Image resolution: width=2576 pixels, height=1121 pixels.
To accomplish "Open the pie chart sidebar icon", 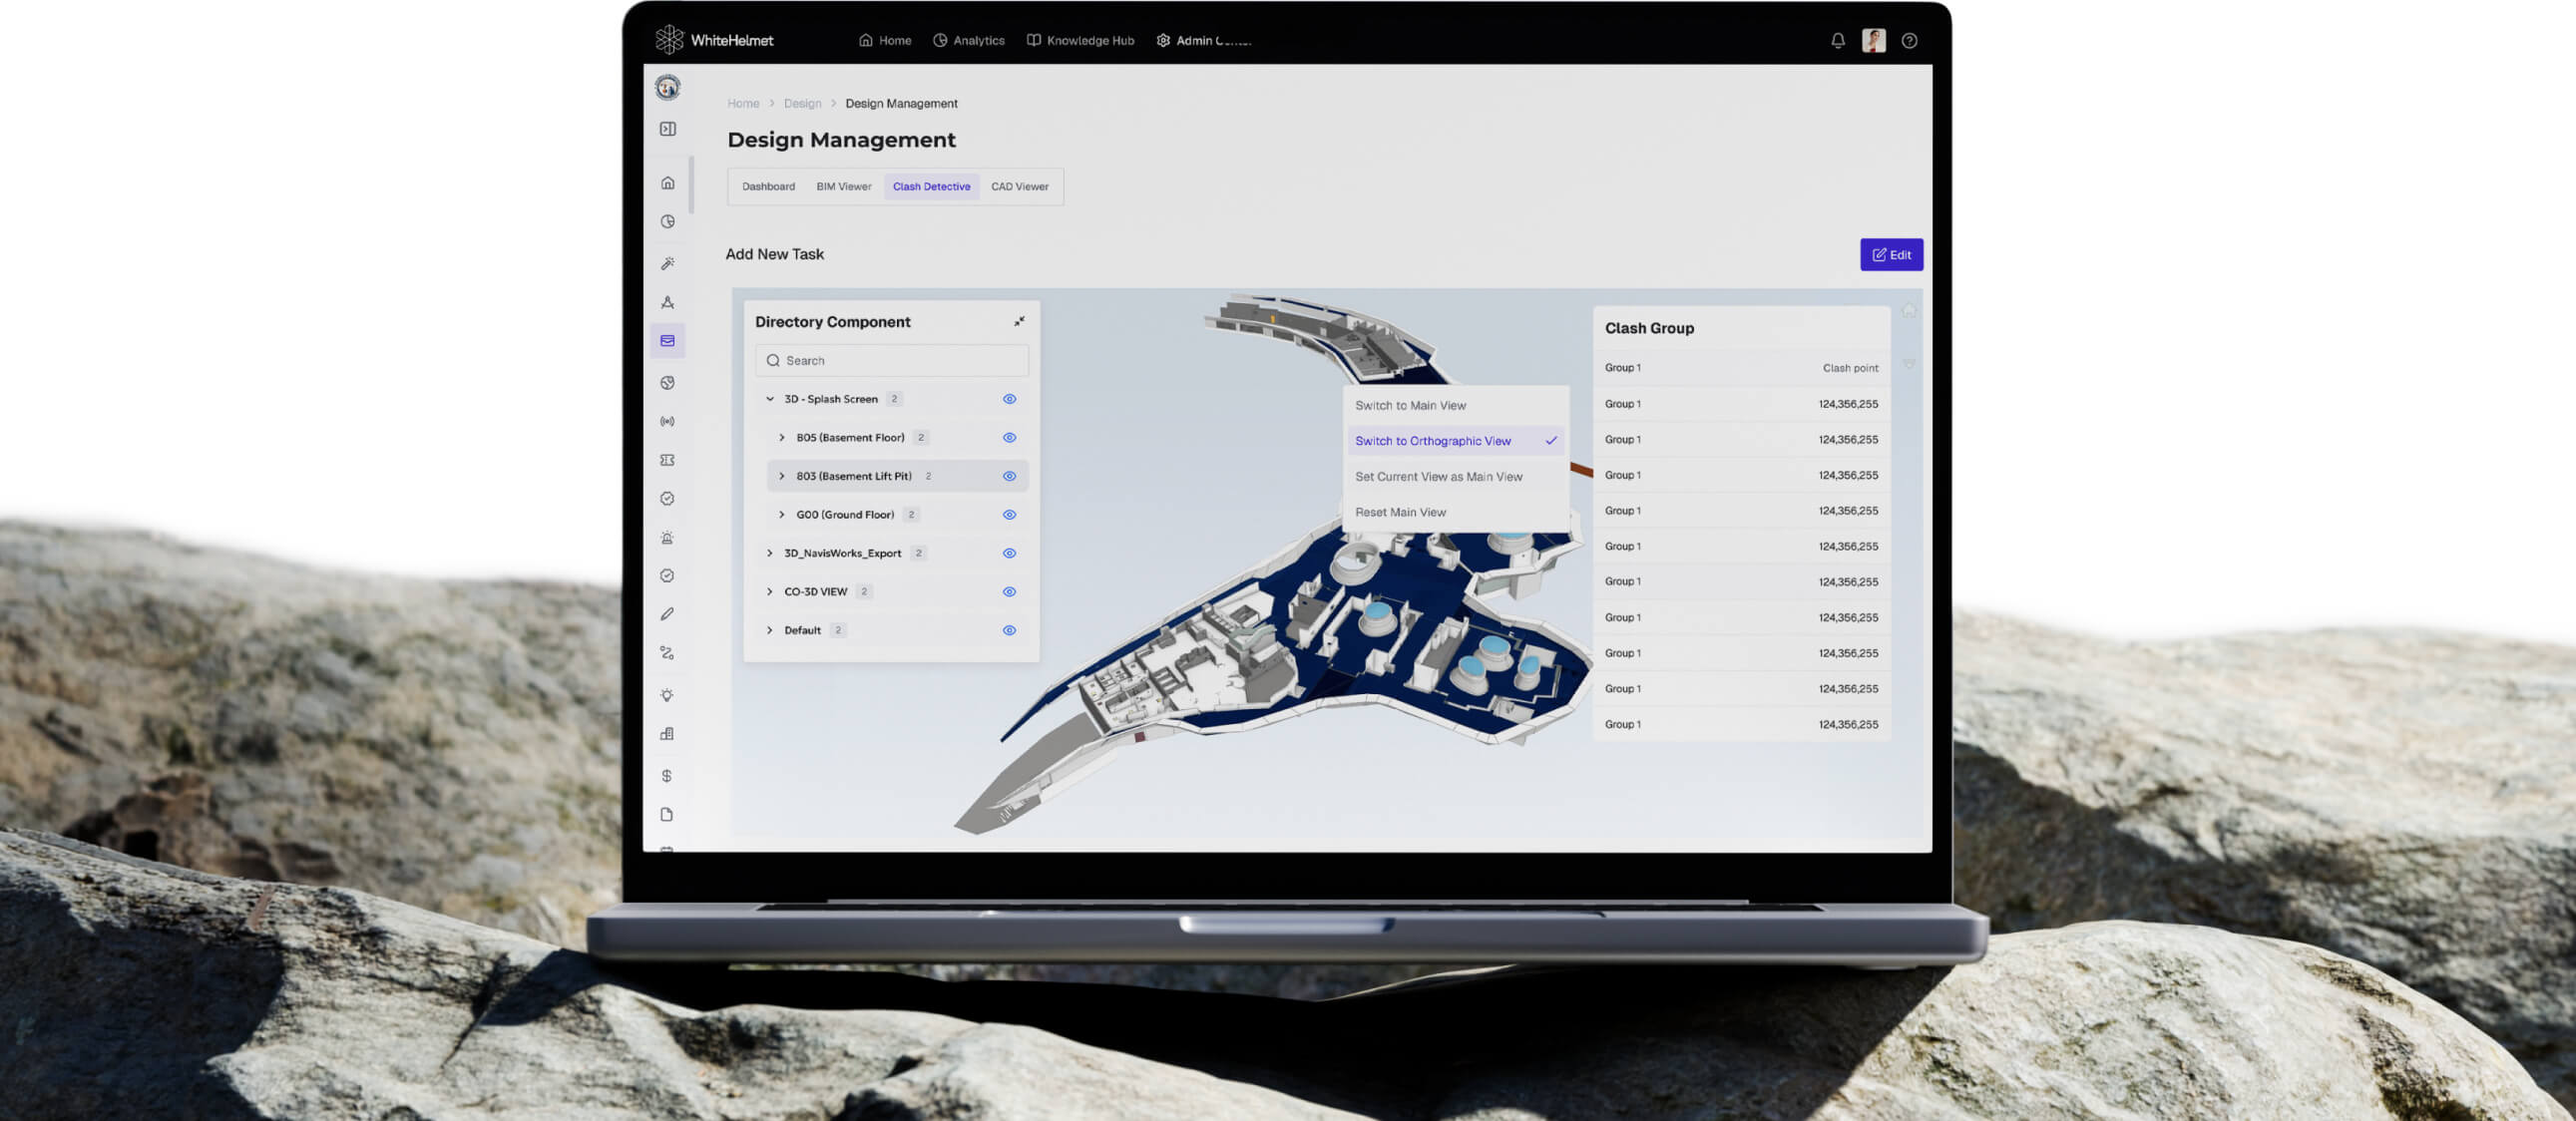I will coord(668,222).
